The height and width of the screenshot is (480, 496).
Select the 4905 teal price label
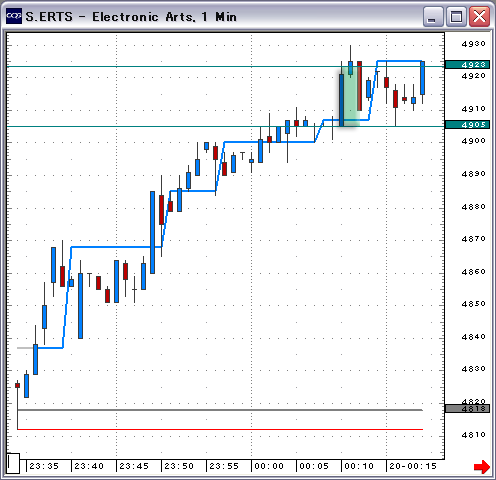click(x=467, y=124)
